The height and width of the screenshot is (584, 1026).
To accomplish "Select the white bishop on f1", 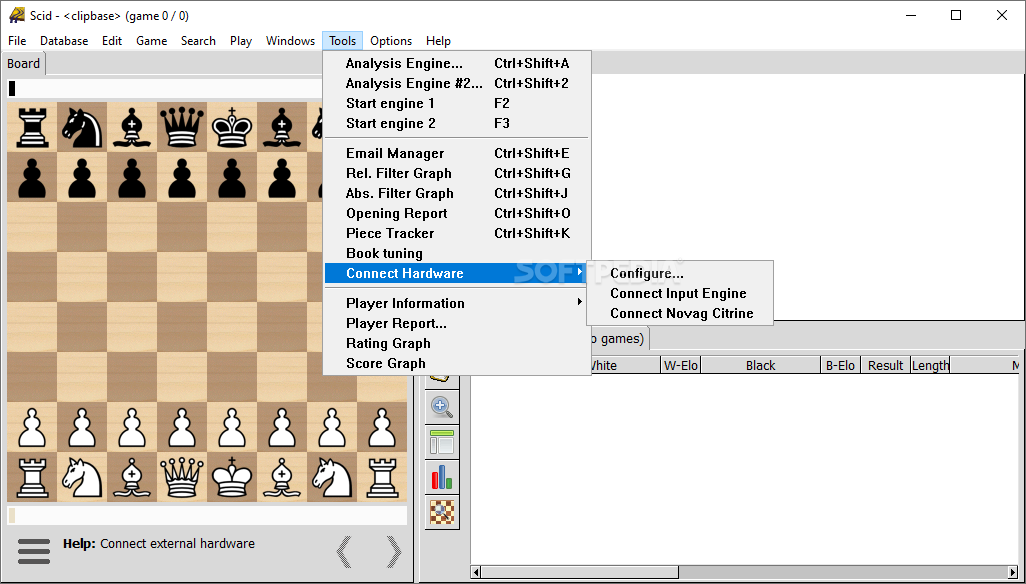I will click(x=282, y=477).
